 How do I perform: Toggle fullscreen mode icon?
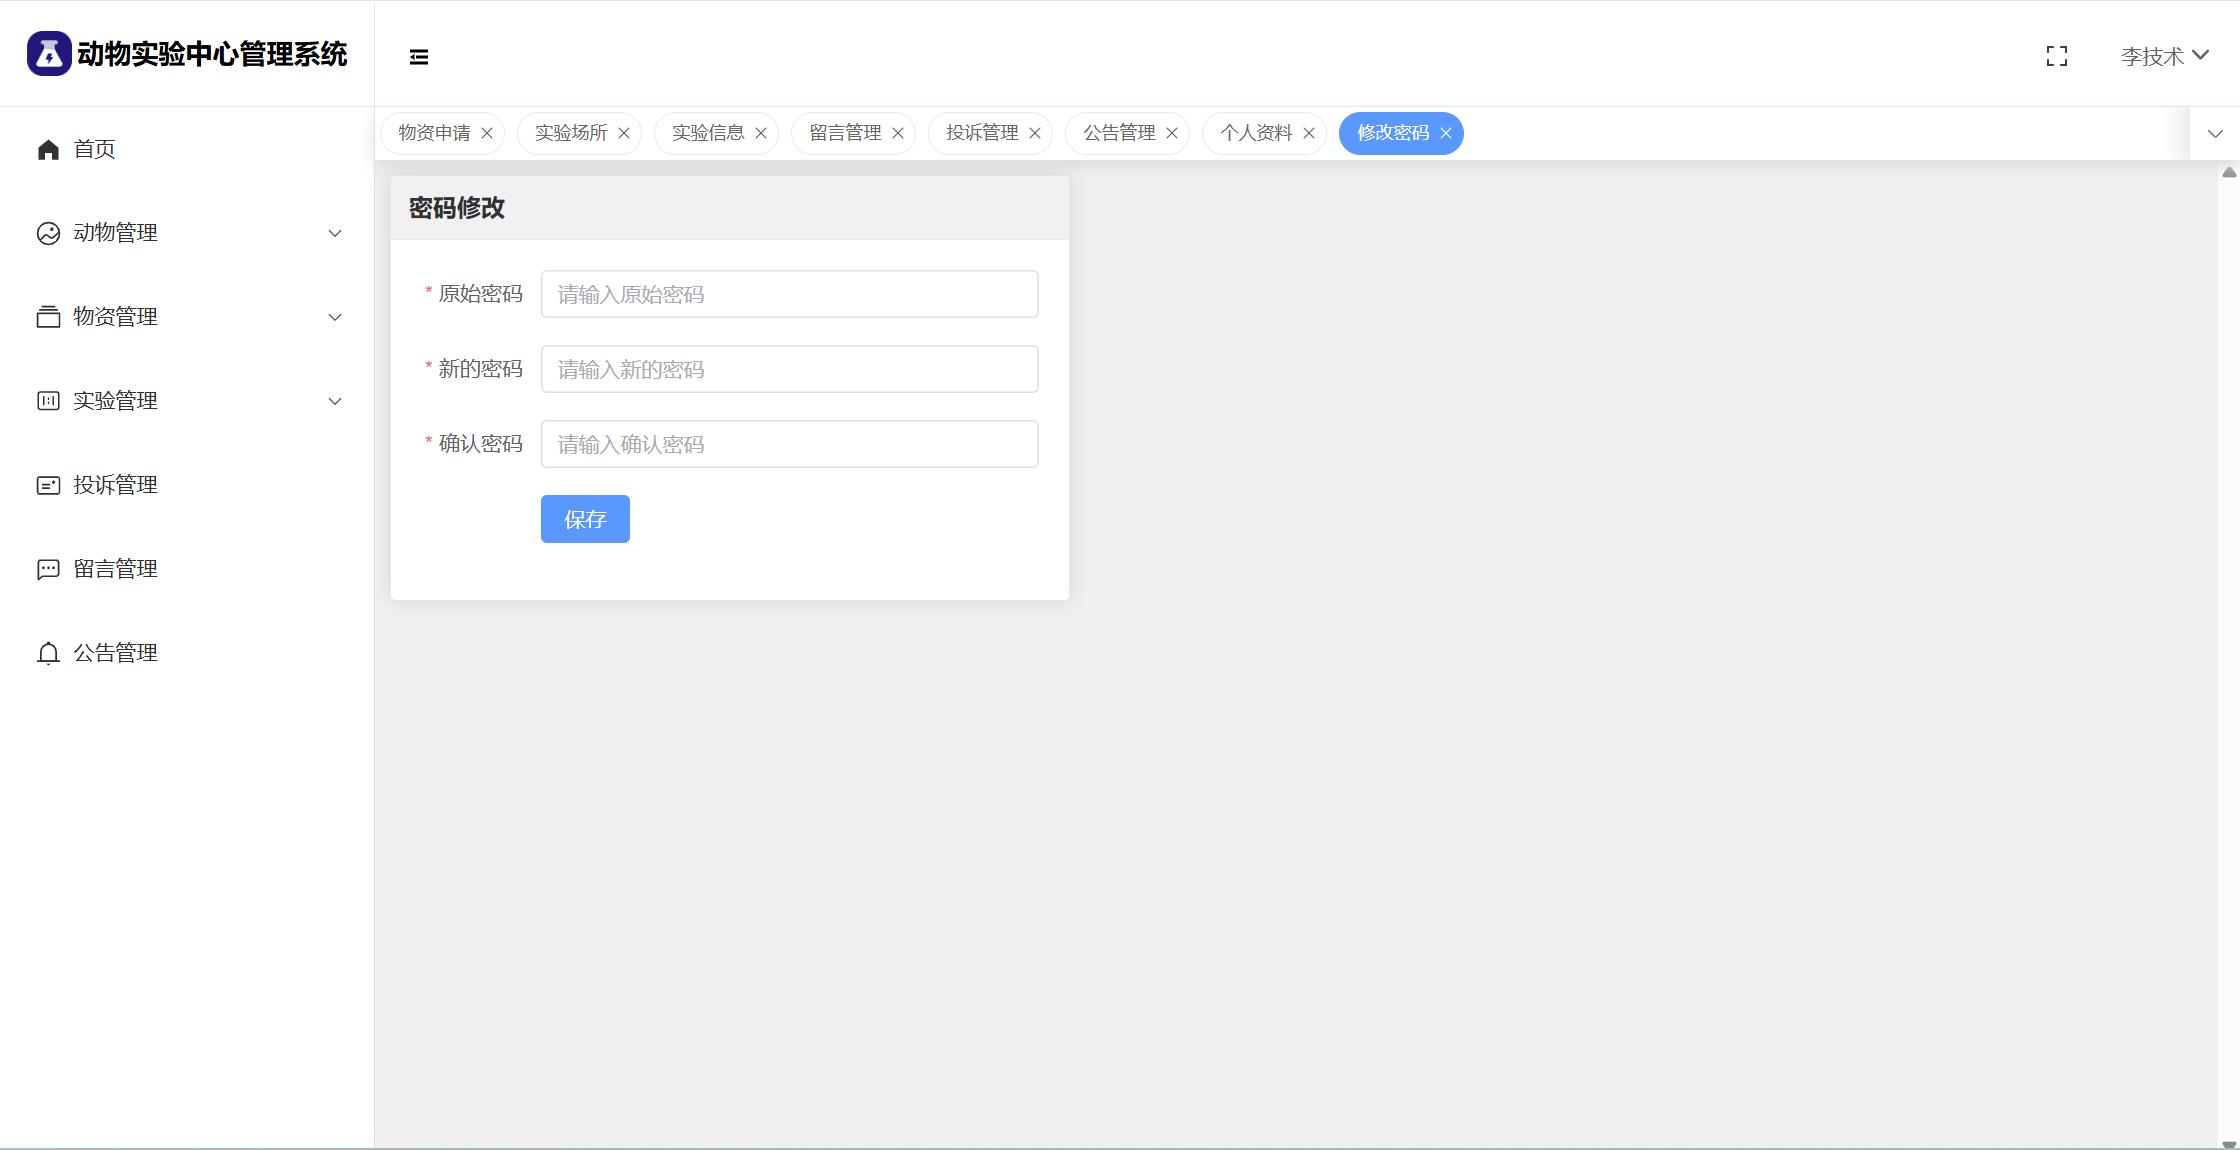tap(2056, 57)
